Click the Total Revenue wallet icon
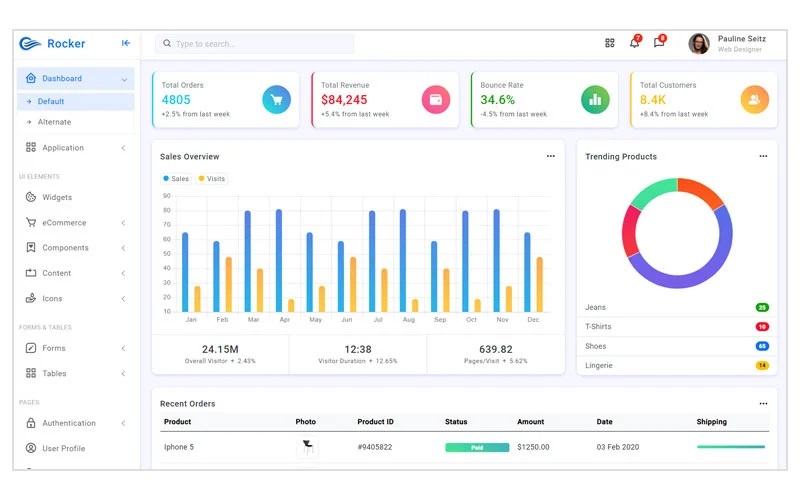 (436, 99)
